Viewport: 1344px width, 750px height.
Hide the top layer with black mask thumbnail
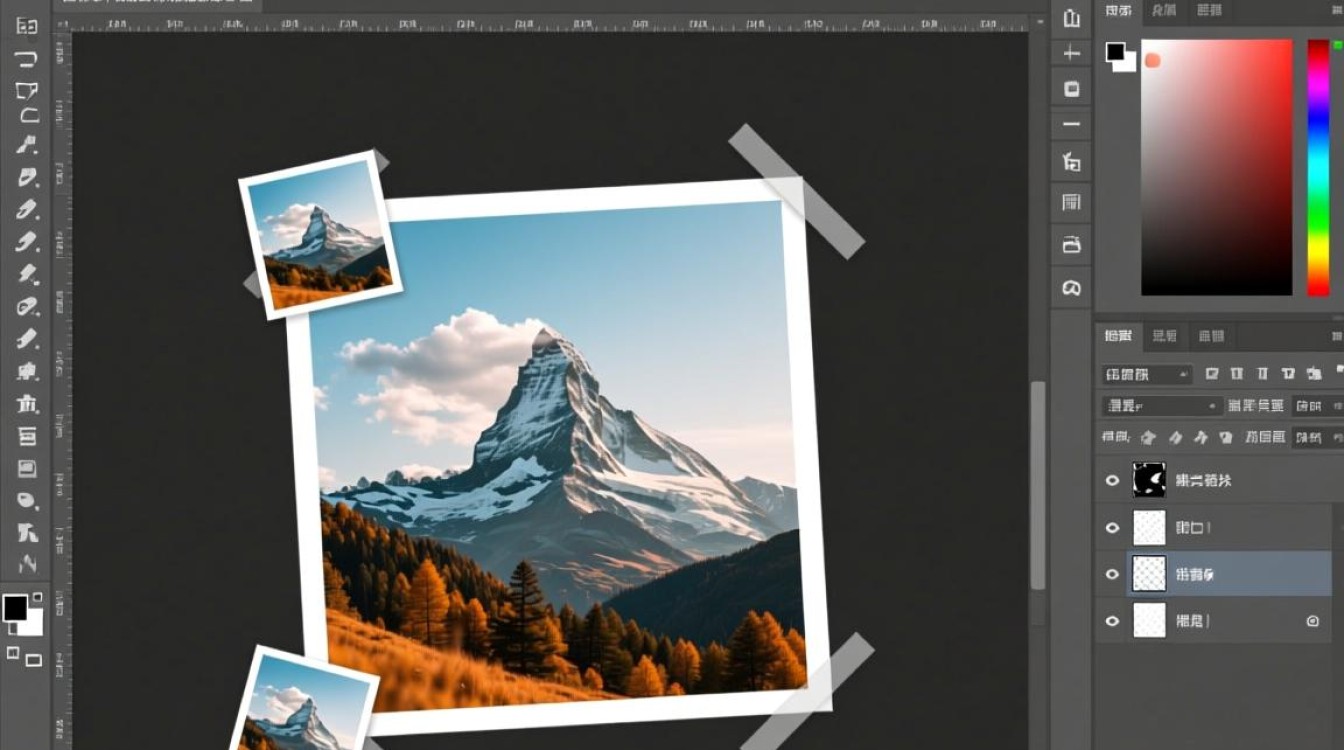(x=1112, y=481)
